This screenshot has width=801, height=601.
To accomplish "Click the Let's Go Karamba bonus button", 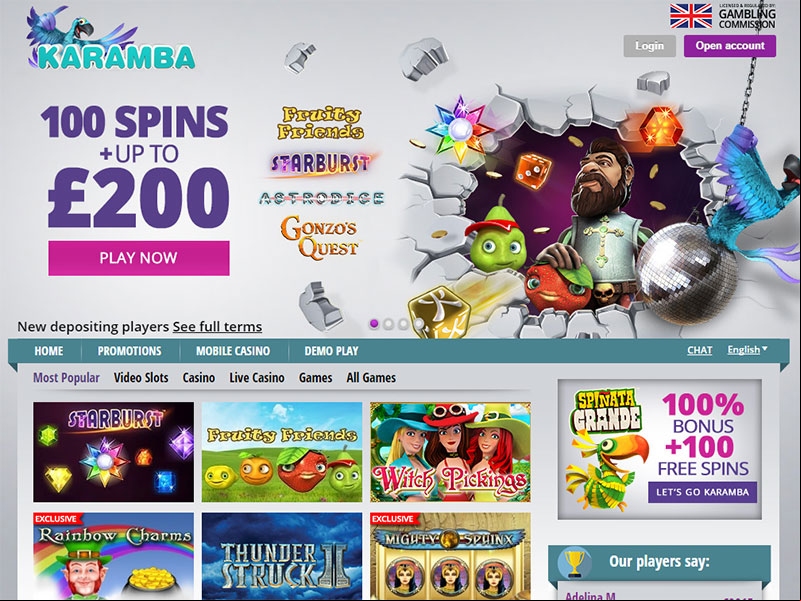I will [x=702, y=492].
